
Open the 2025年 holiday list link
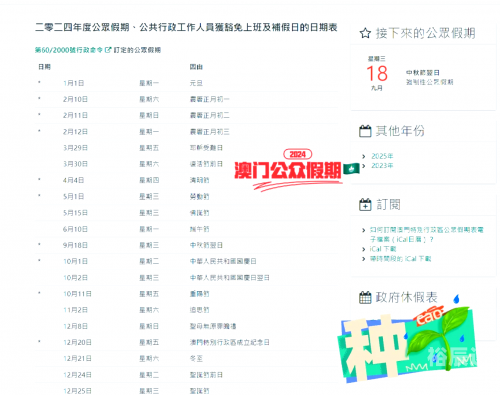pos(382,156)
